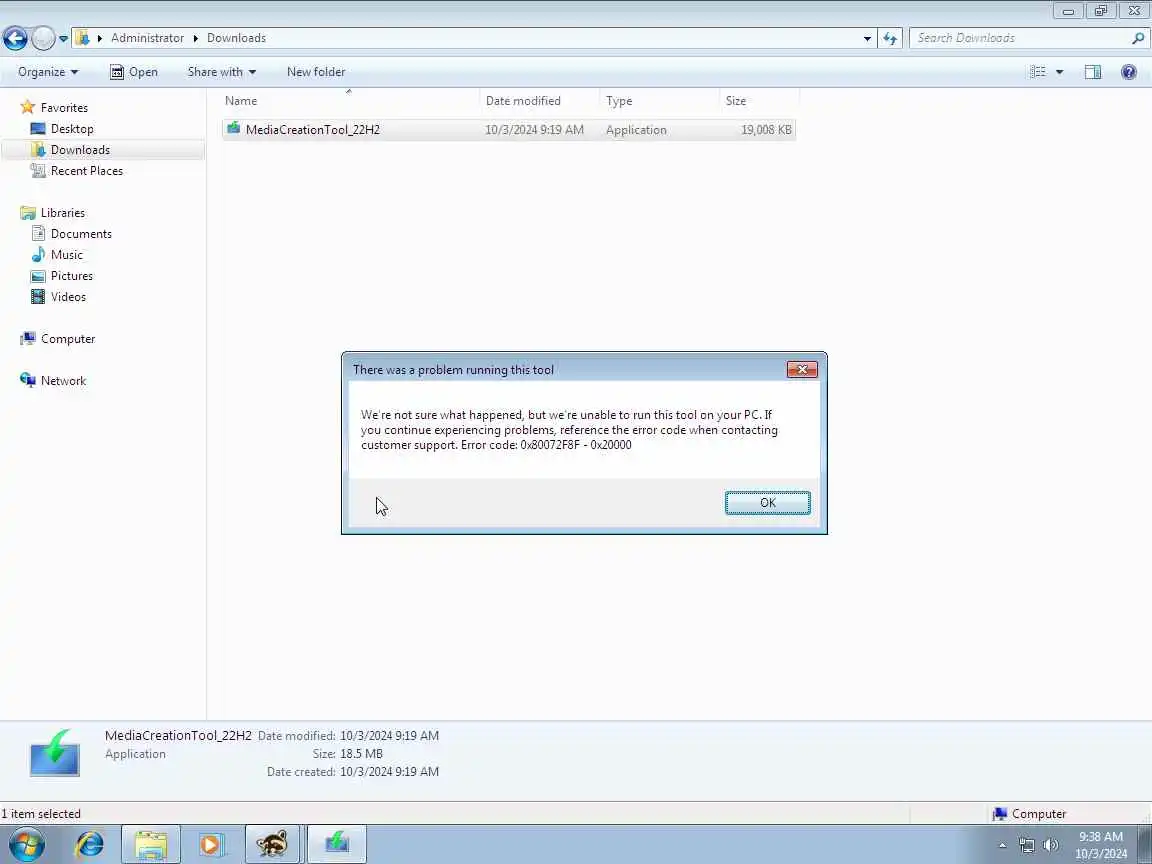Click Show desktop button
The width and height of the screenshot is (1152, 864).
(1145, 844)
